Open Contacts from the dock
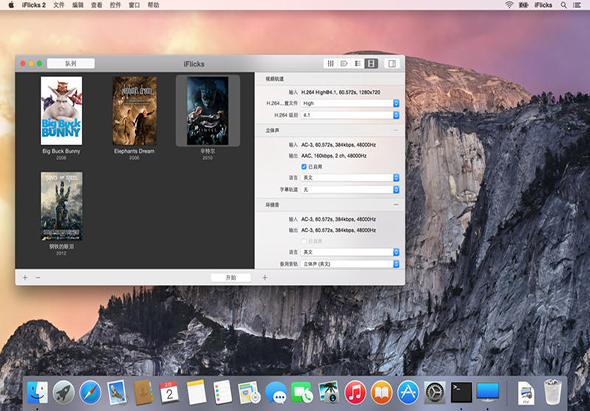Viewport: 590px width, 411px height. pos(143,392)
